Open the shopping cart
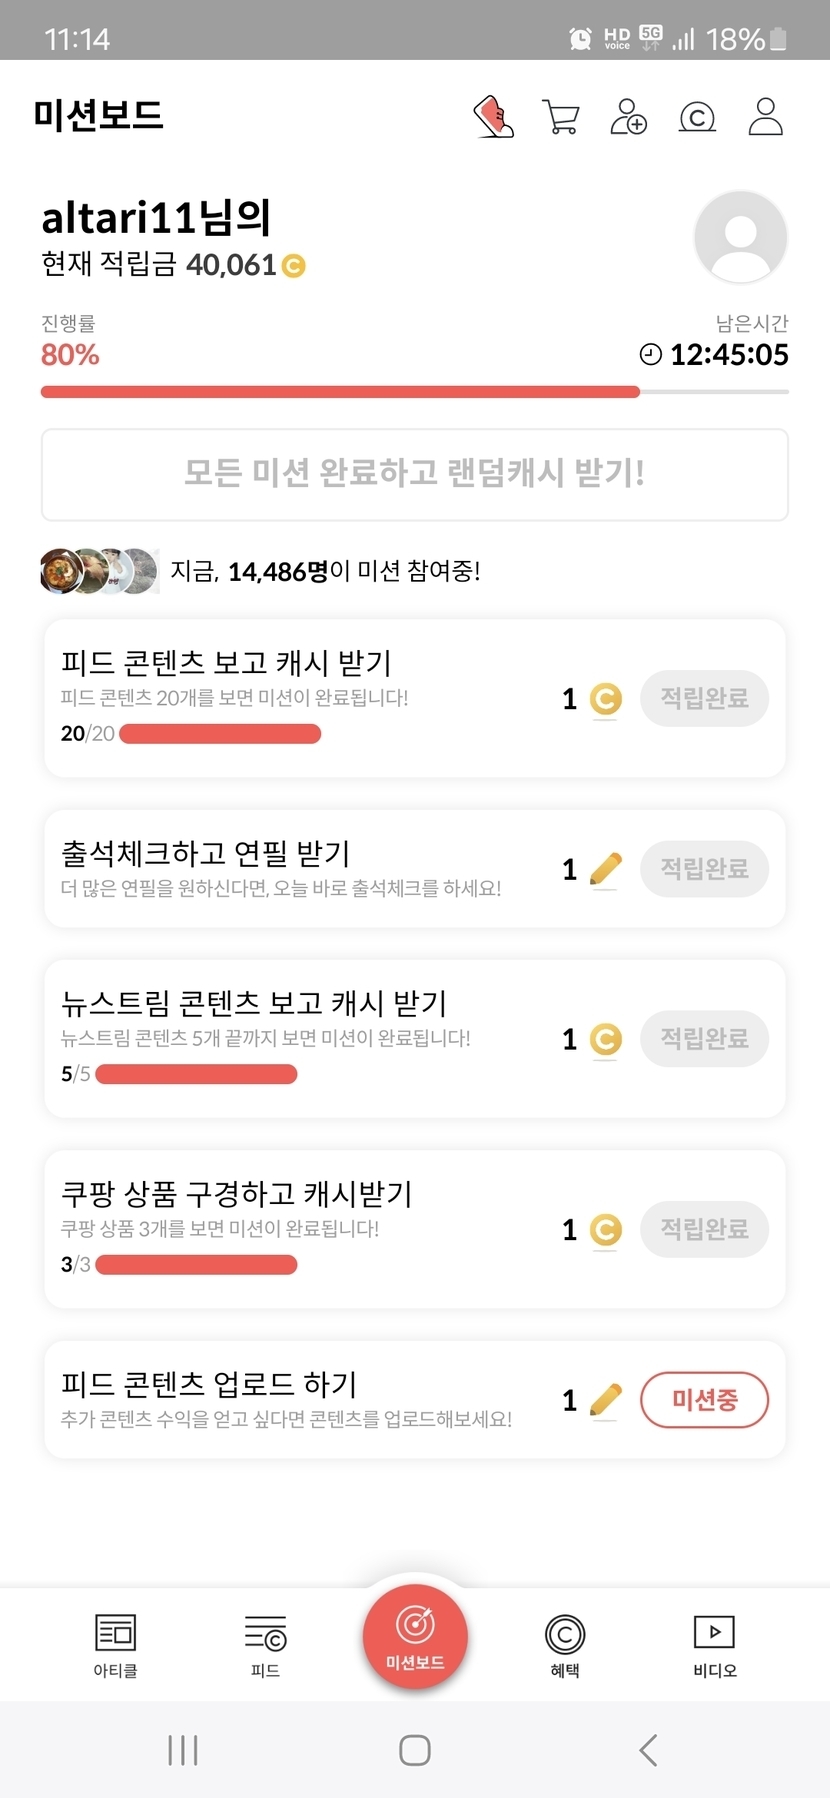 point(560,116)
